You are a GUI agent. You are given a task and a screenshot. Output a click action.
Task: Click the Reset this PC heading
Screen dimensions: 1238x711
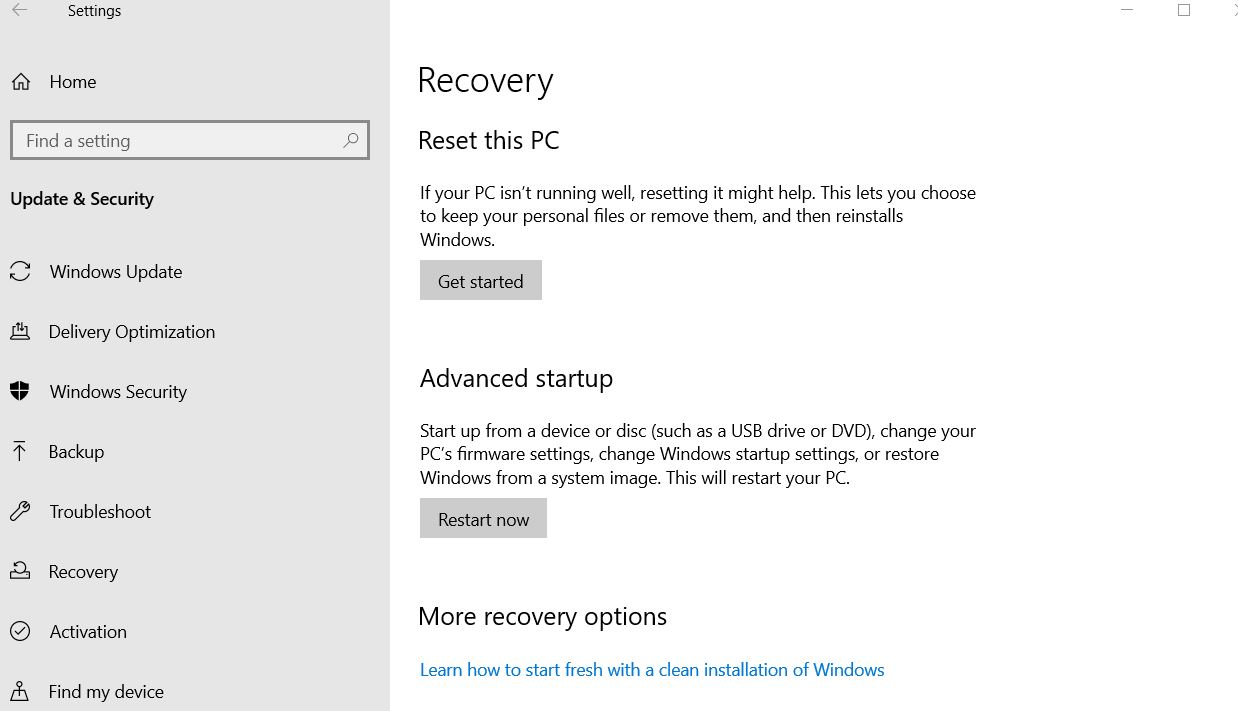click(488, 141)
